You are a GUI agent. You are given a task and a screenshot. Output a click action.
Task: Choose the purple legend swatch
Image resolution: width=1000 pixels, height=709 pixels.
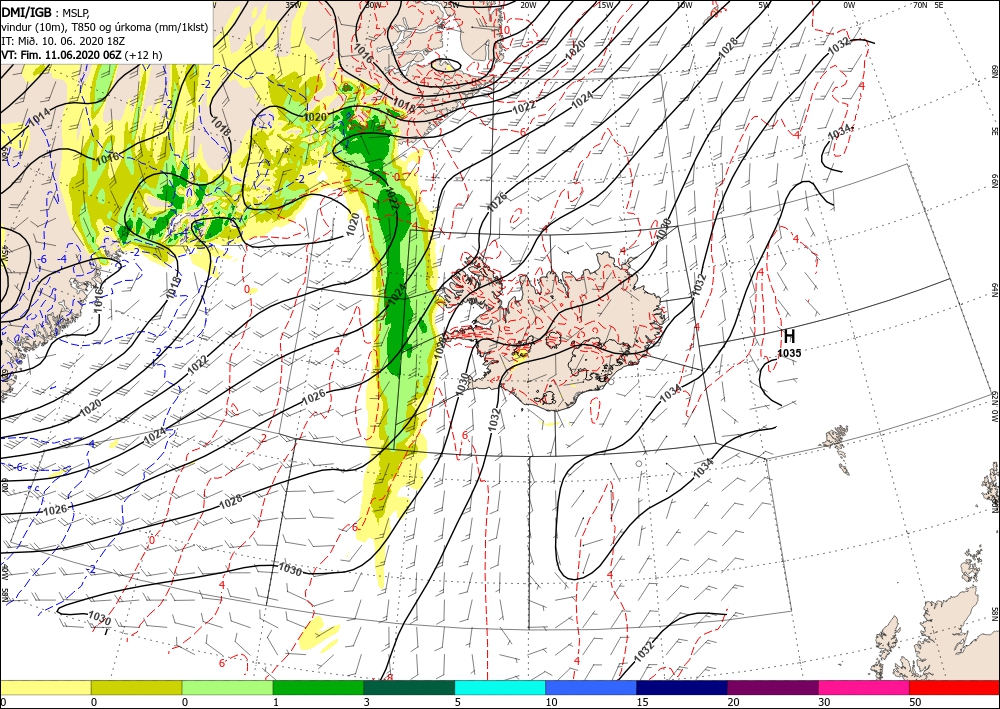point(773,687)
